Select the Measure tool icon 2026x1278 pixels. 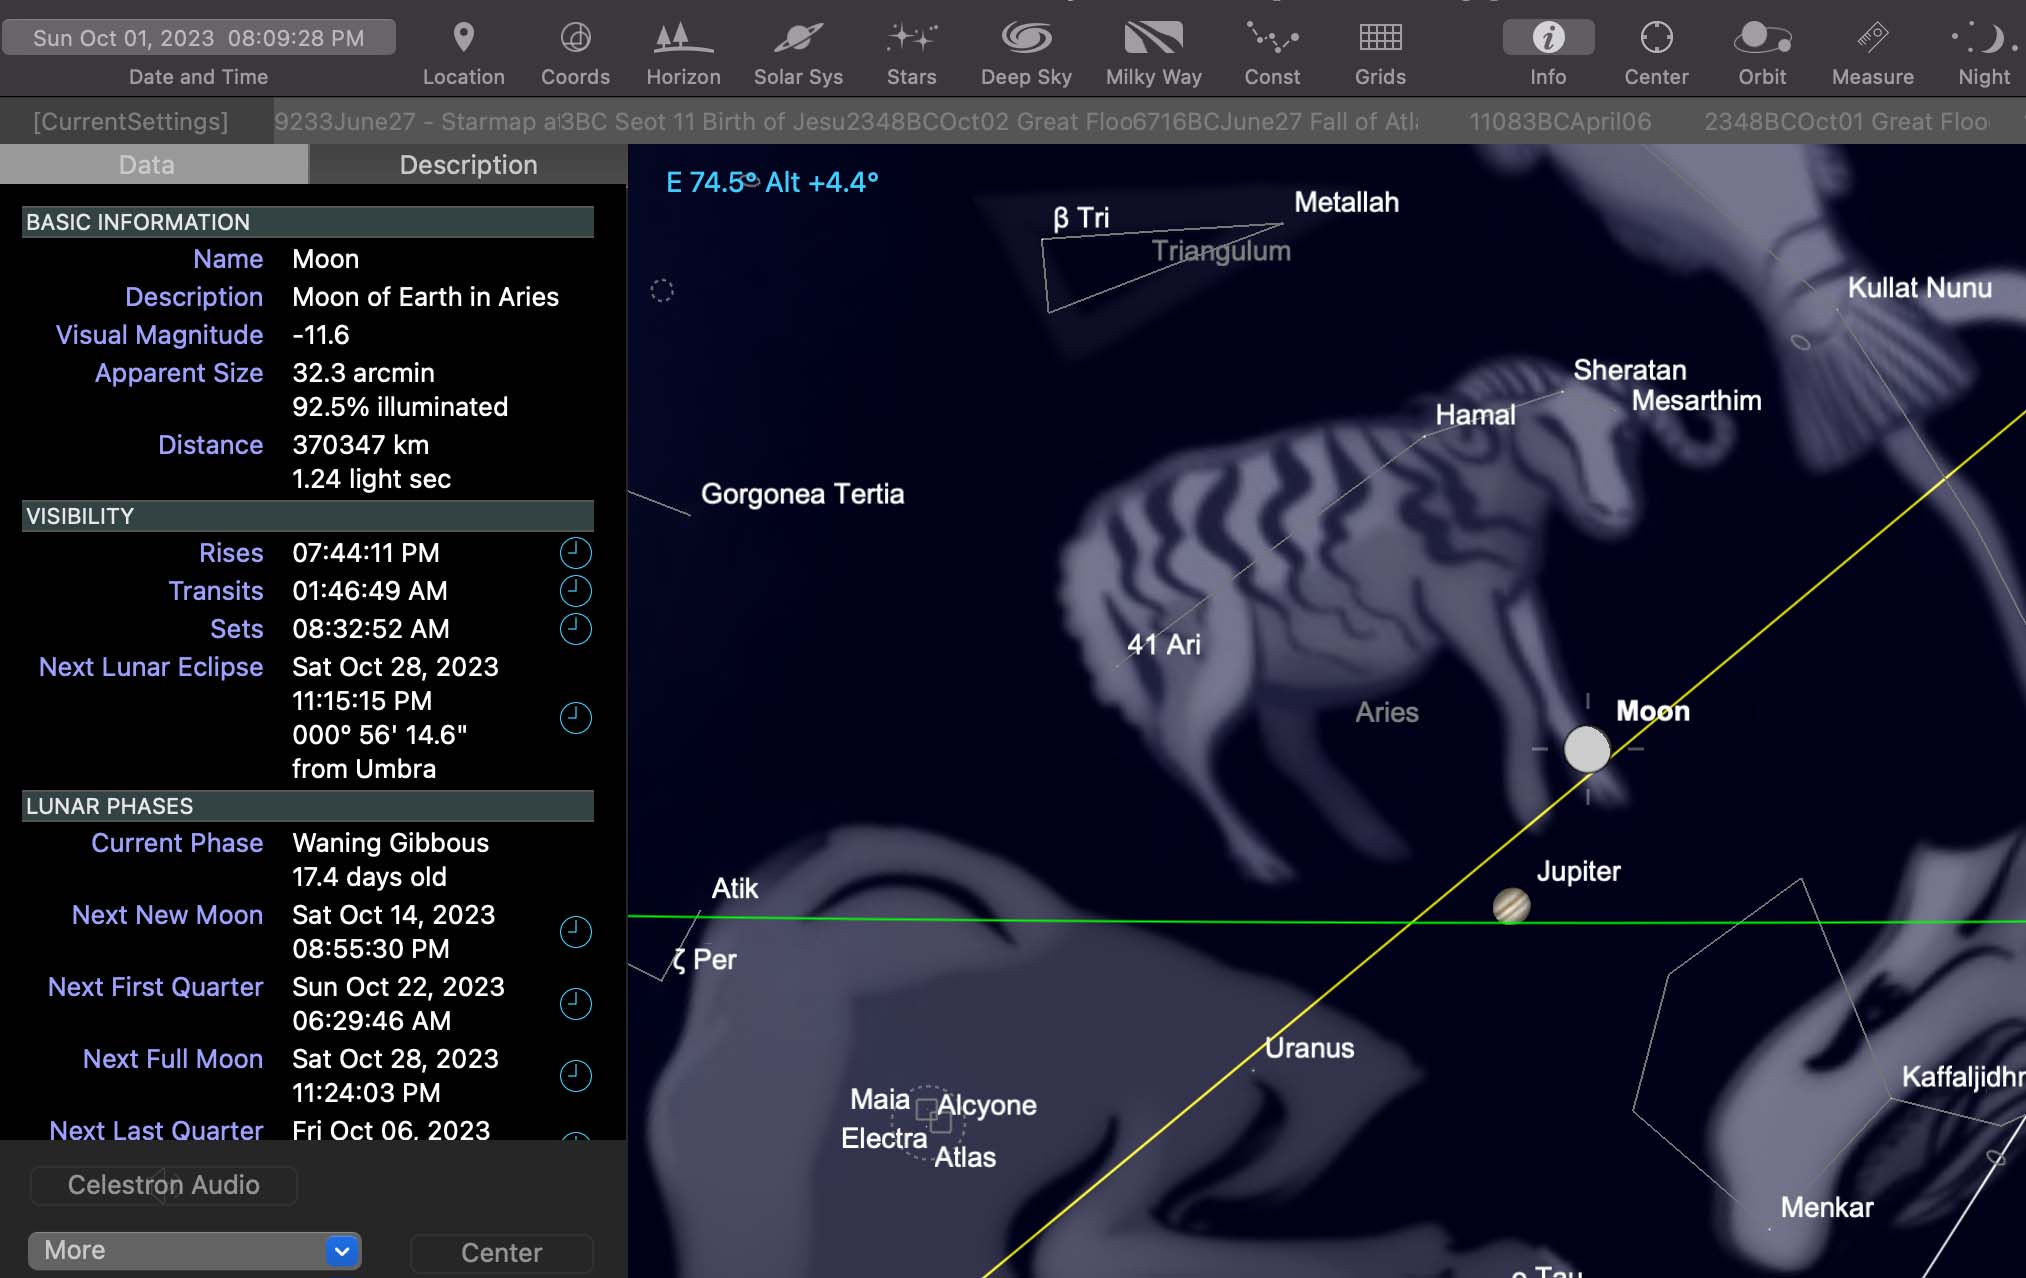[1872, 38]
